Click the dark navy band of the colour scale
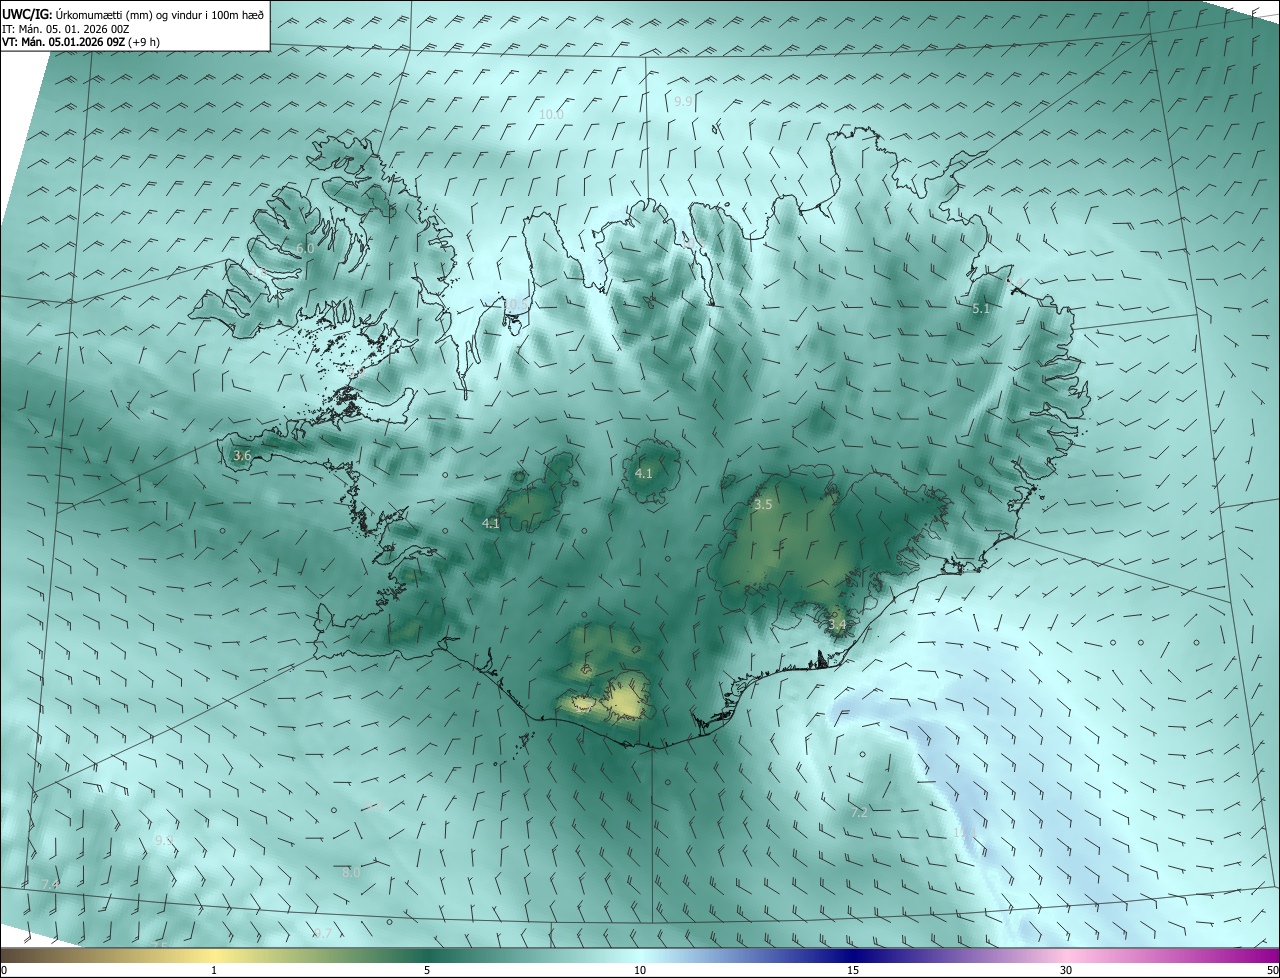This screenshot has height=978, width=1280. click(853, 955)
